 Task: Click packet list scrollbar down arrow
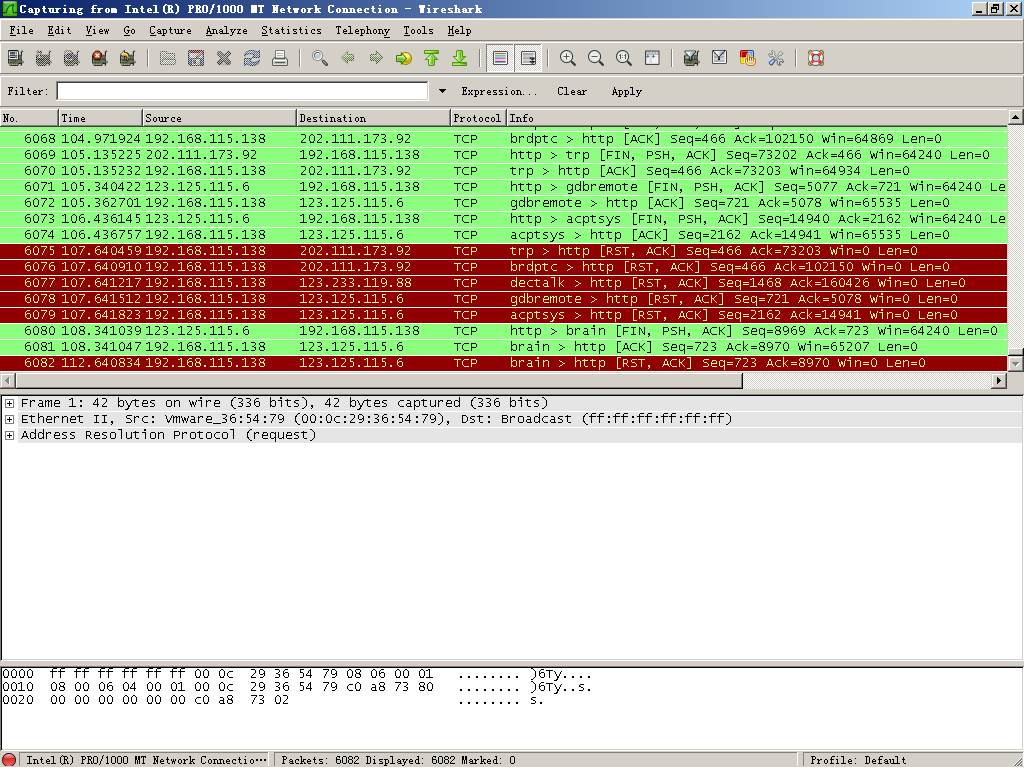tap(1016, 362)
